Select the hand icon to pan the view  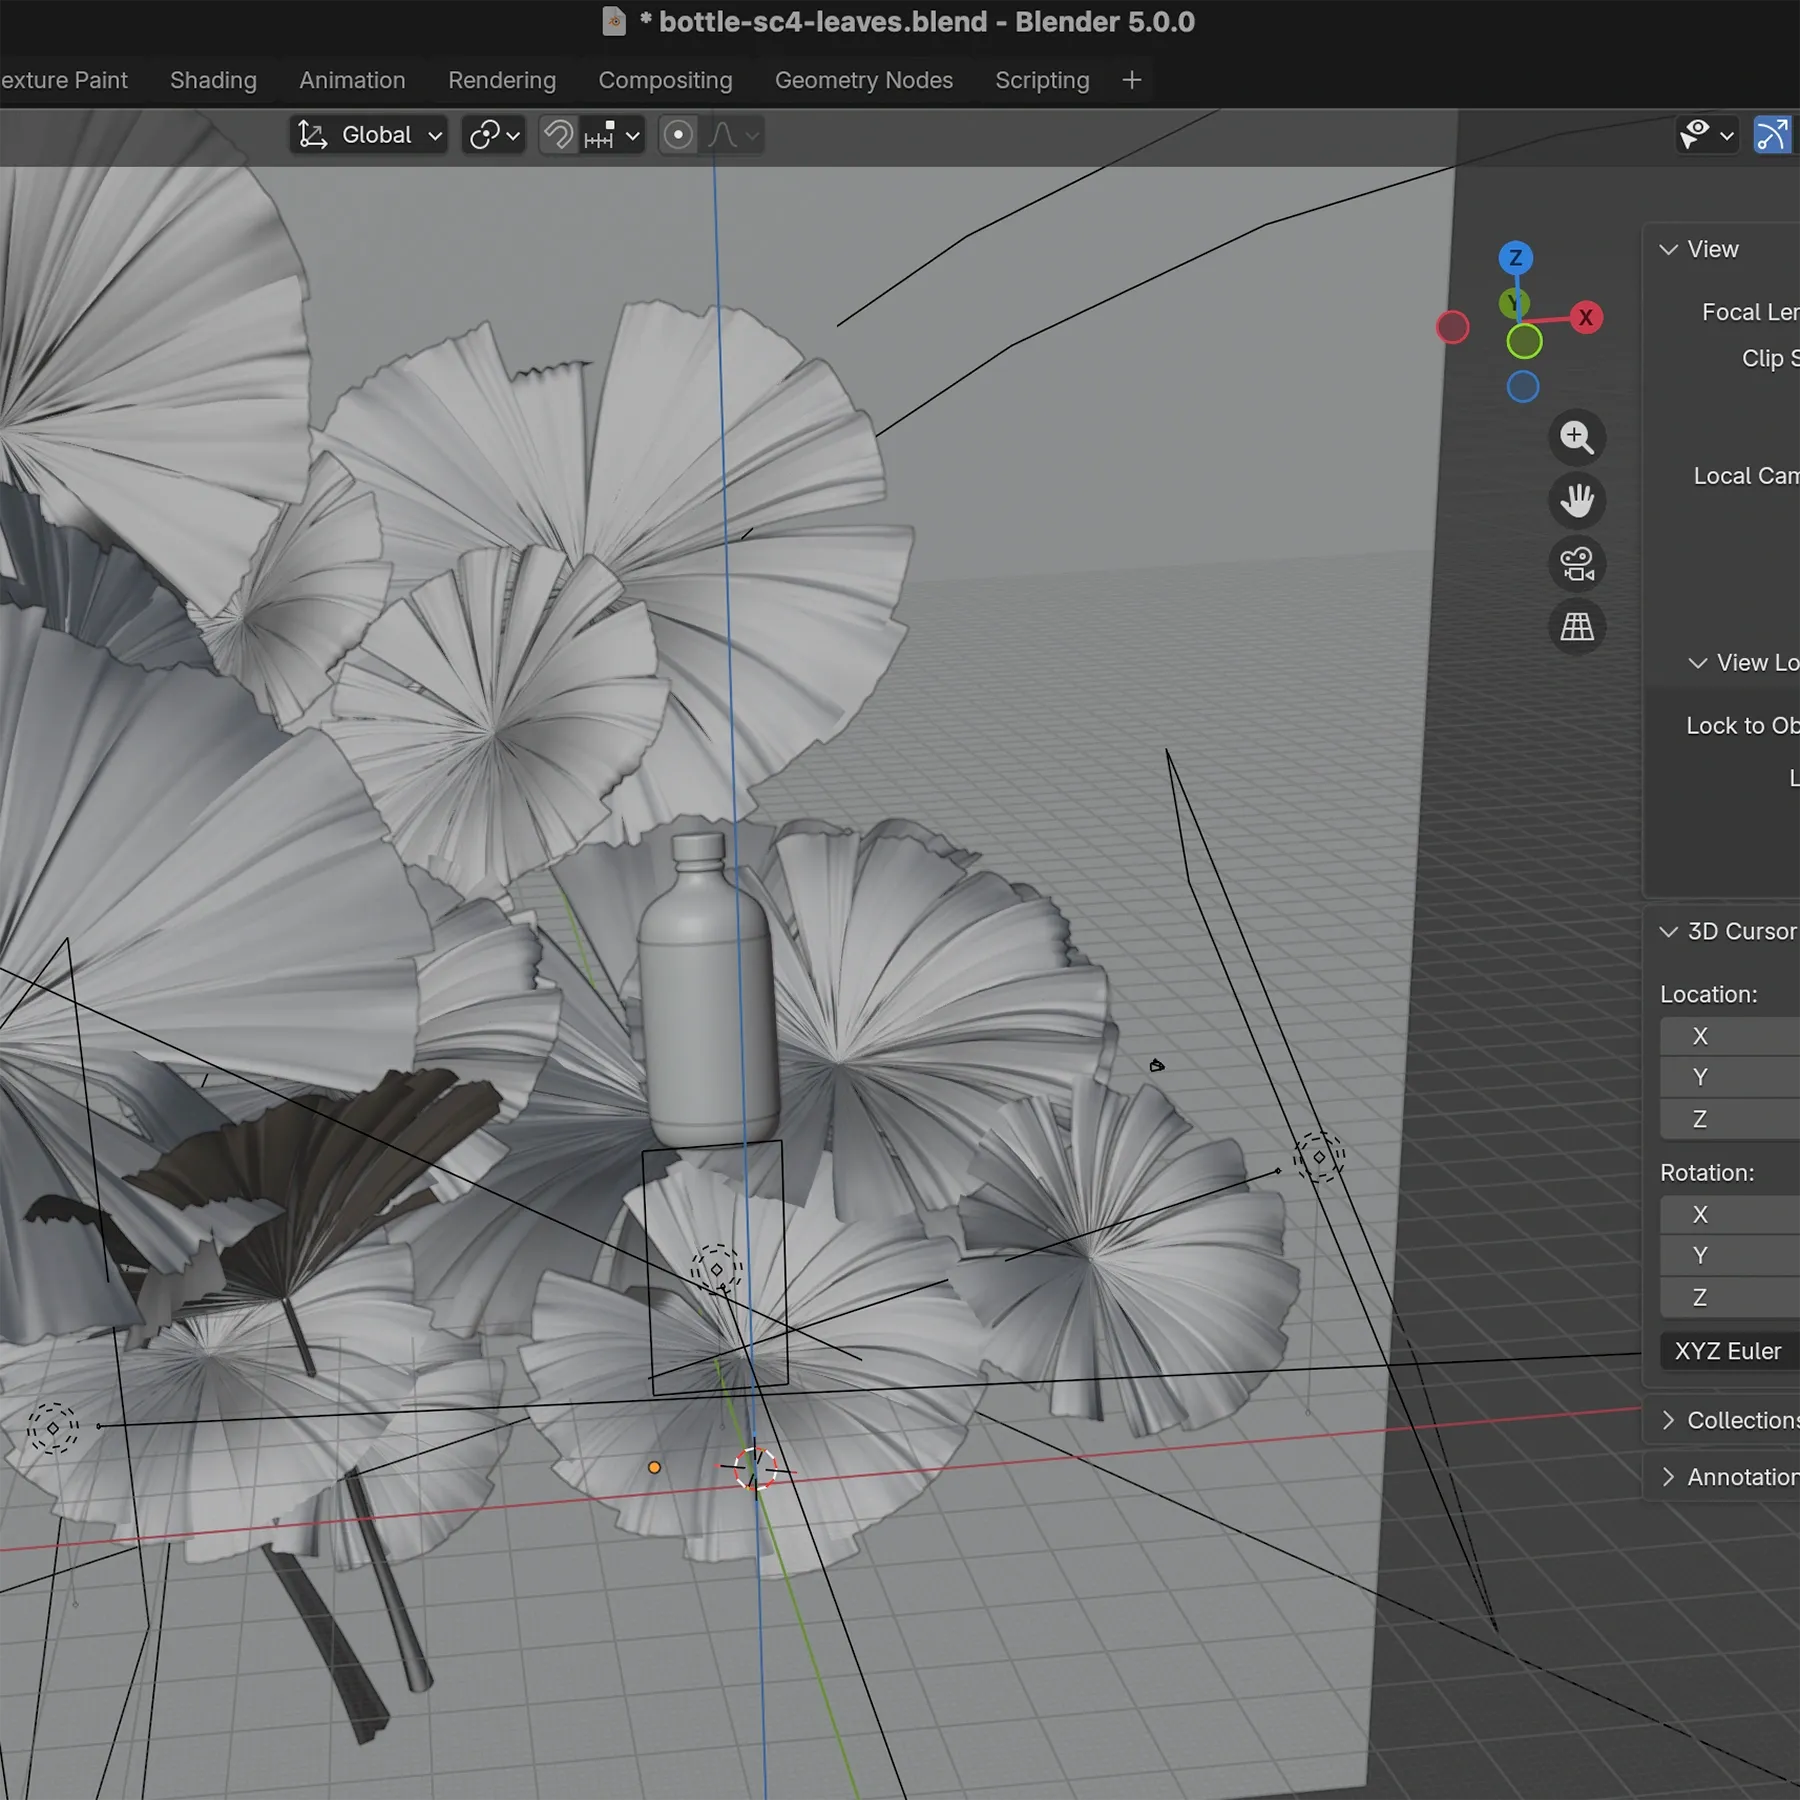point(1577,501)
